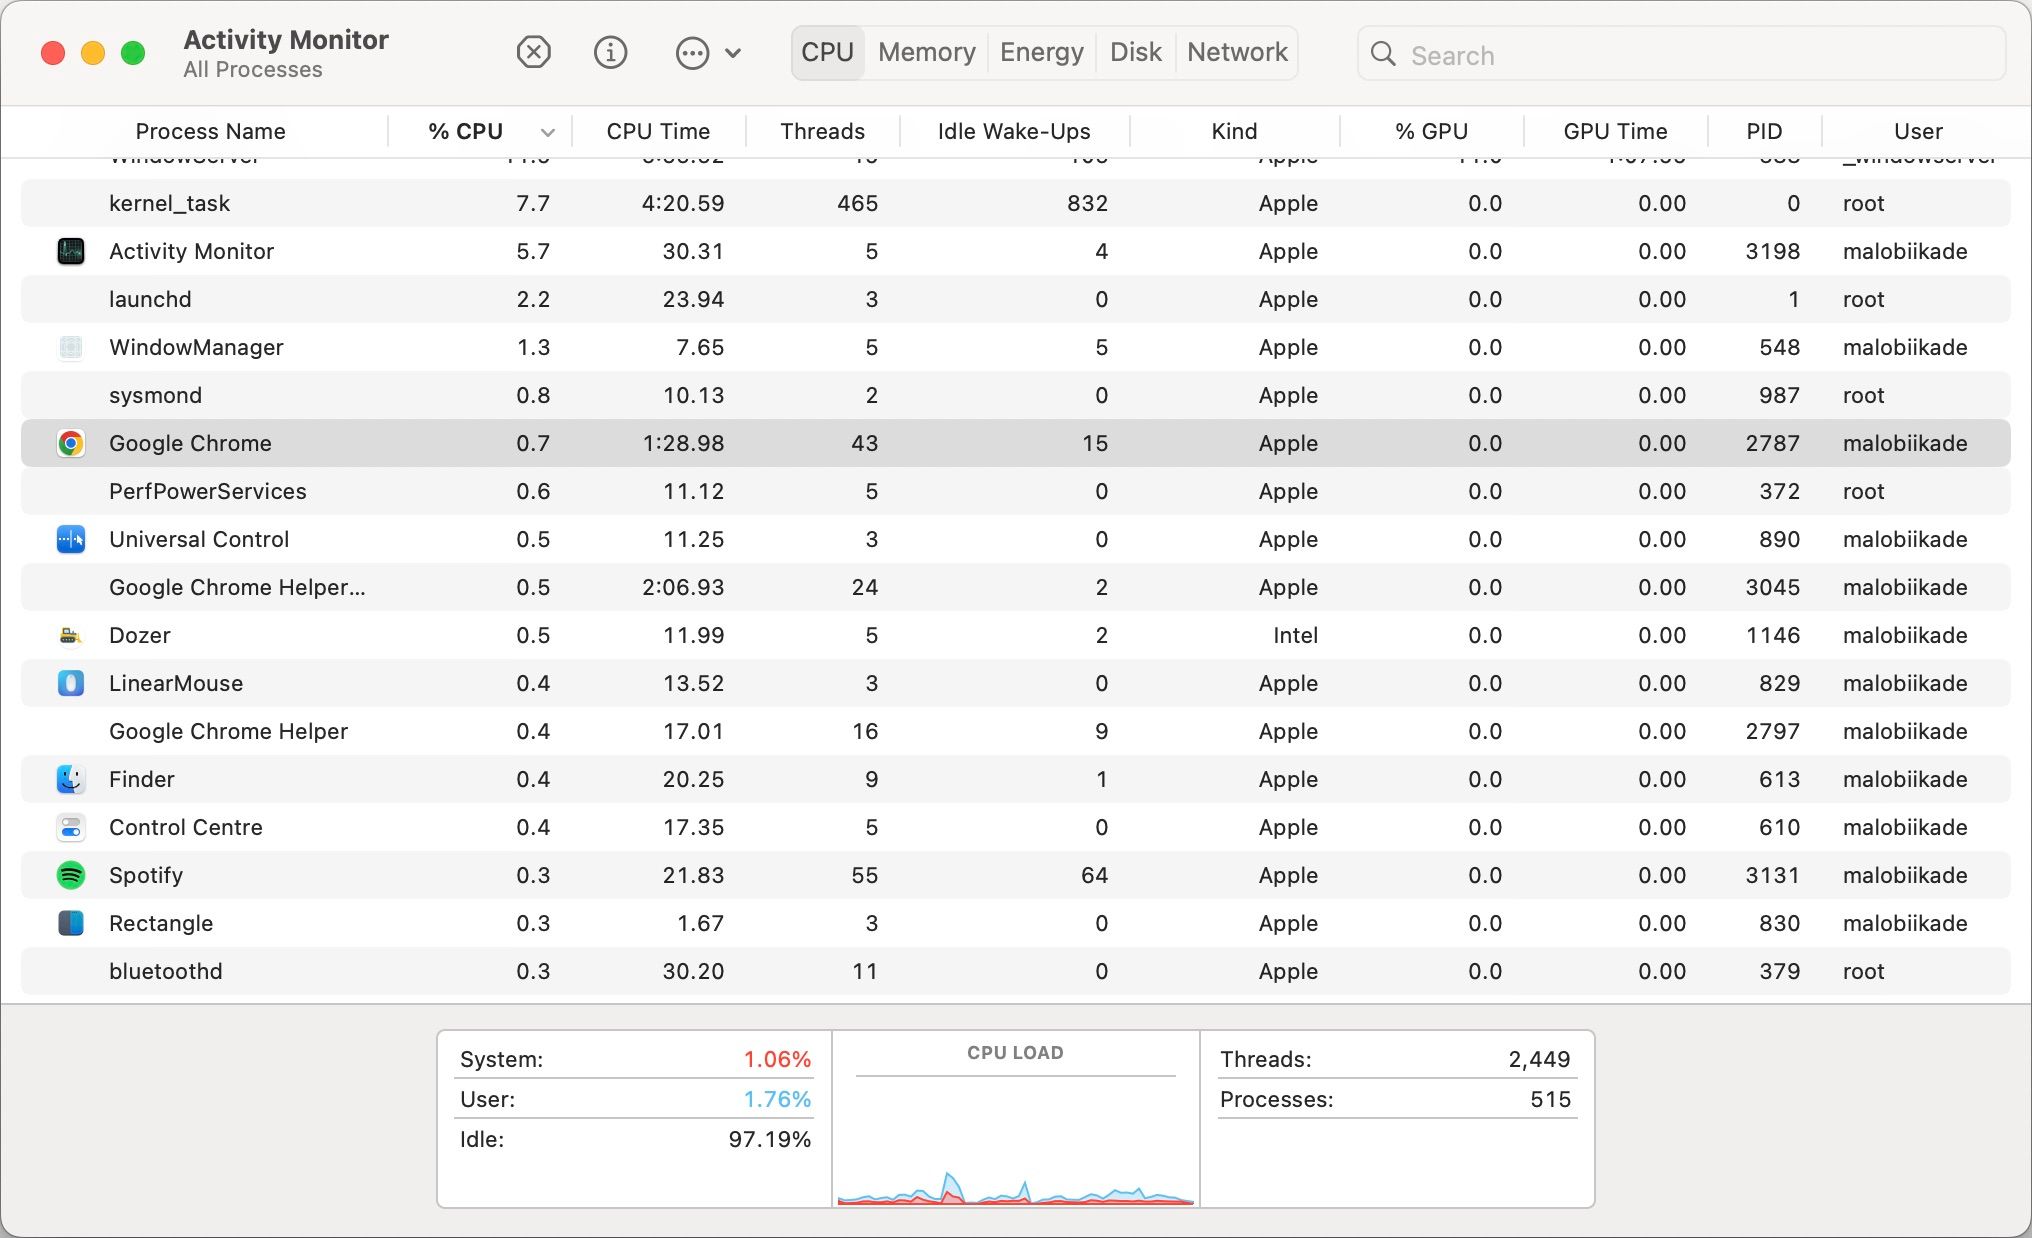Select the launchd process name
Viewport: 2032px width, 1238px height.
(150, 299)
